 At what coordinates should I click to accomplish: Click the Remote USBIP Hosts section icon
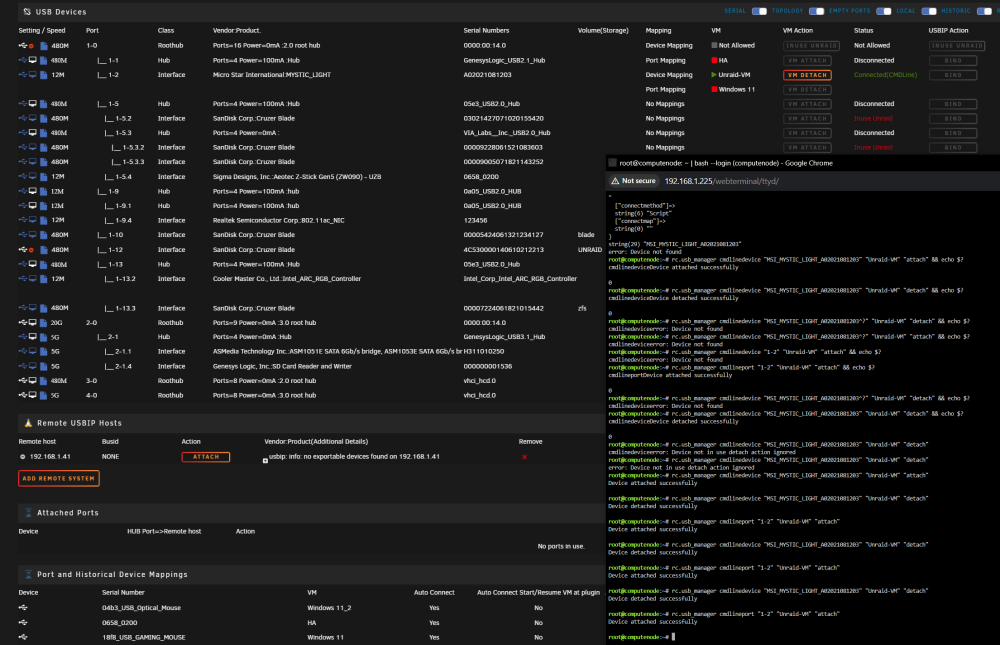[x=28, y=423]
